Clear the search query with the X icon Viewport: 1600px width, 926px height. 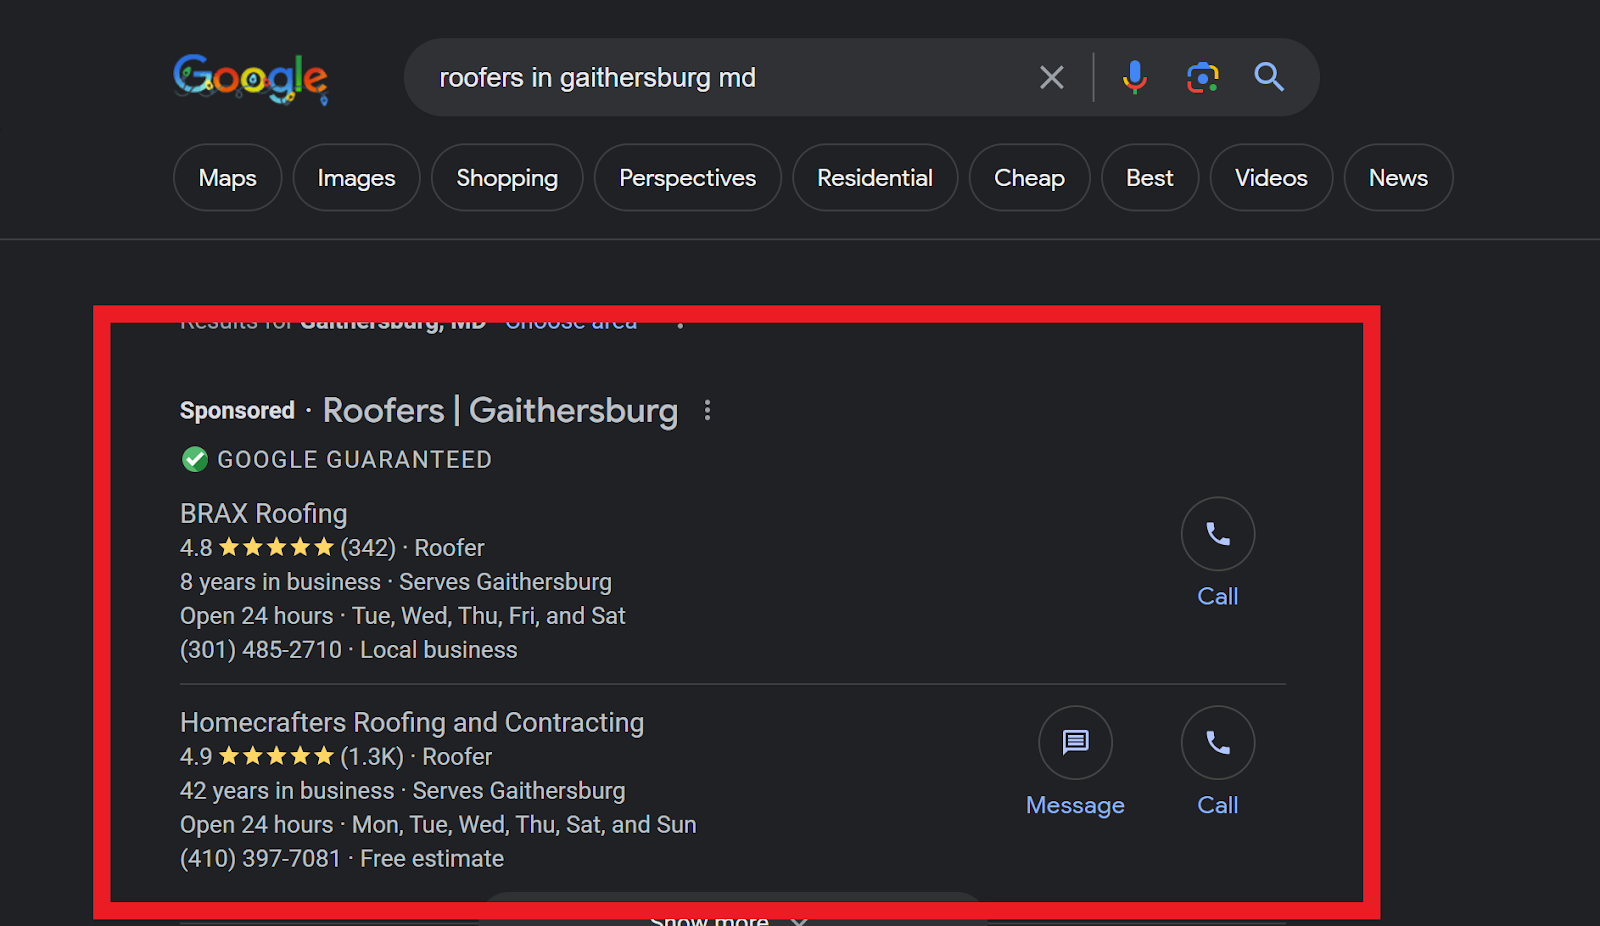pyautogui.click(x=1051, y=77)
